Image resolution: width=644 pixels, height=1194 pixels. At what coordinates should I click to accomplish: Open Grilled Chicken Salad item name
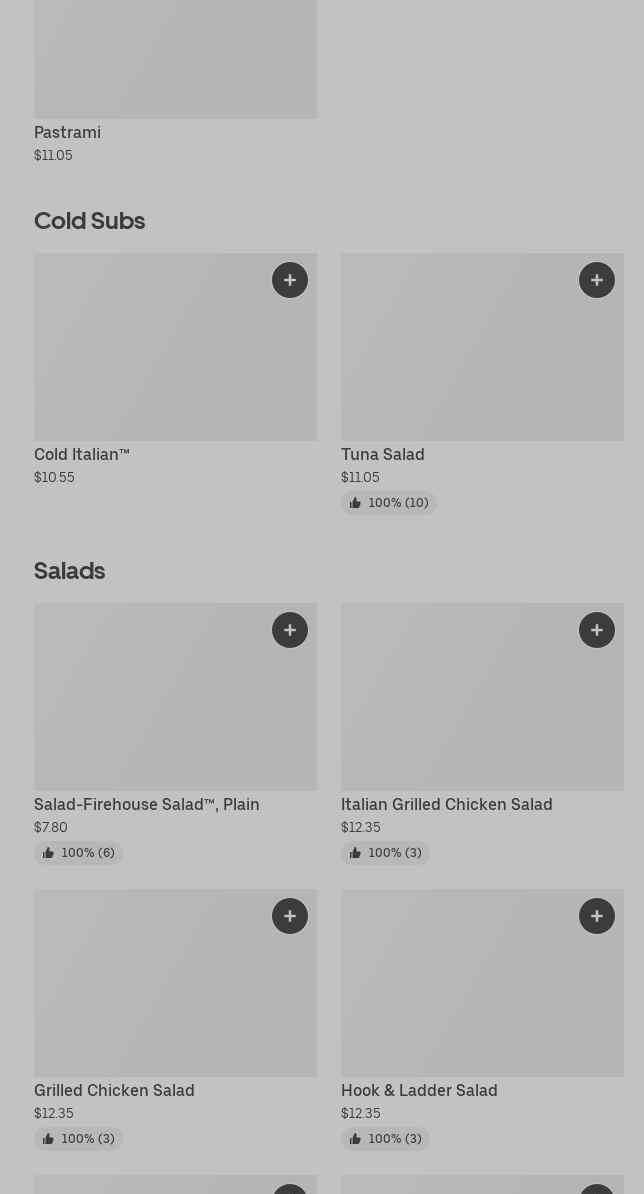pos(114,1090)
